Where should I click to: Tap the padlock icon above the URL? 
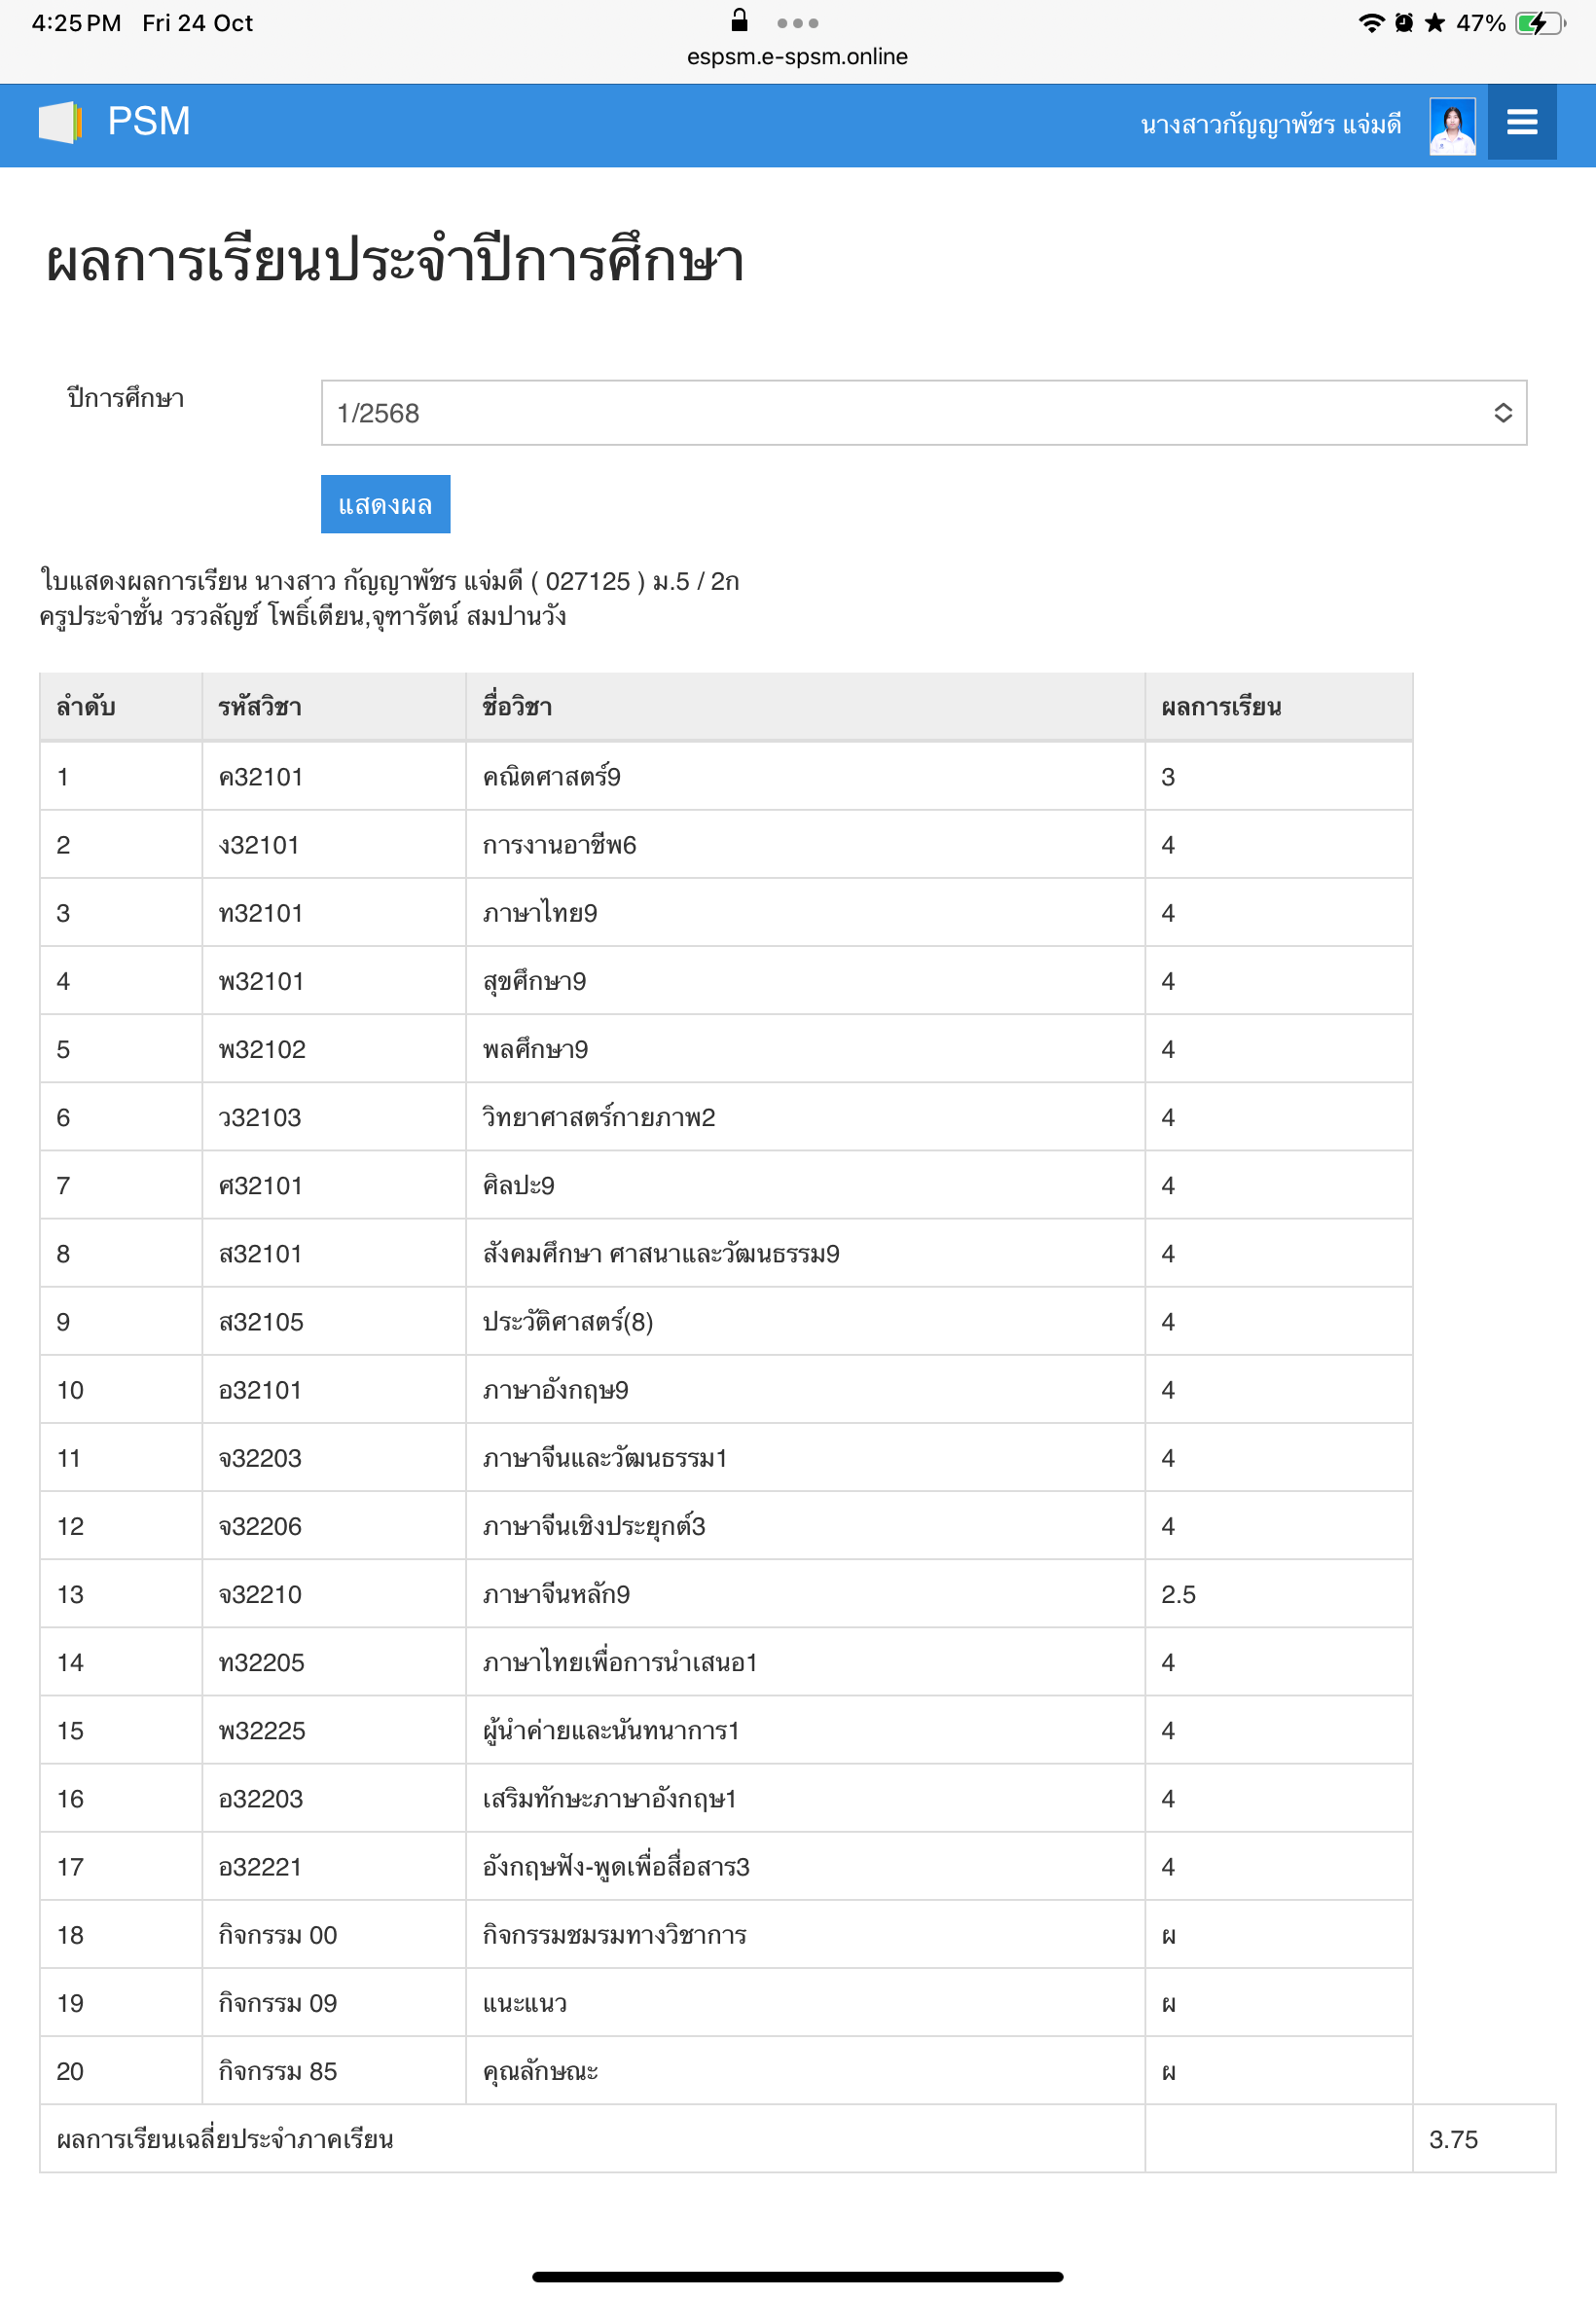click(739, 20)
